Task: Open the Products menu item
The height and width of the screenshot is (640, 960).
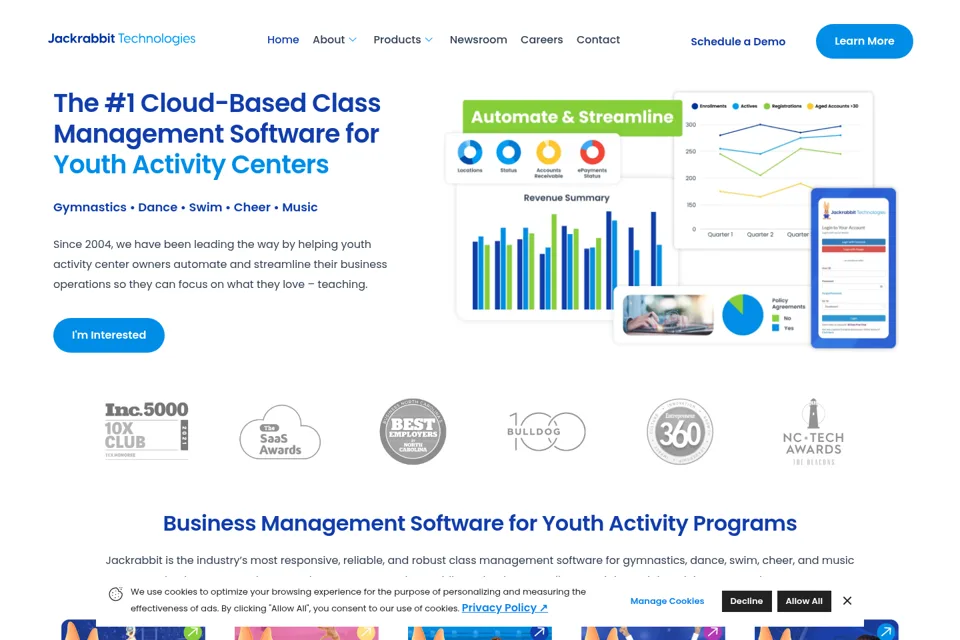Action: [397, 40]
